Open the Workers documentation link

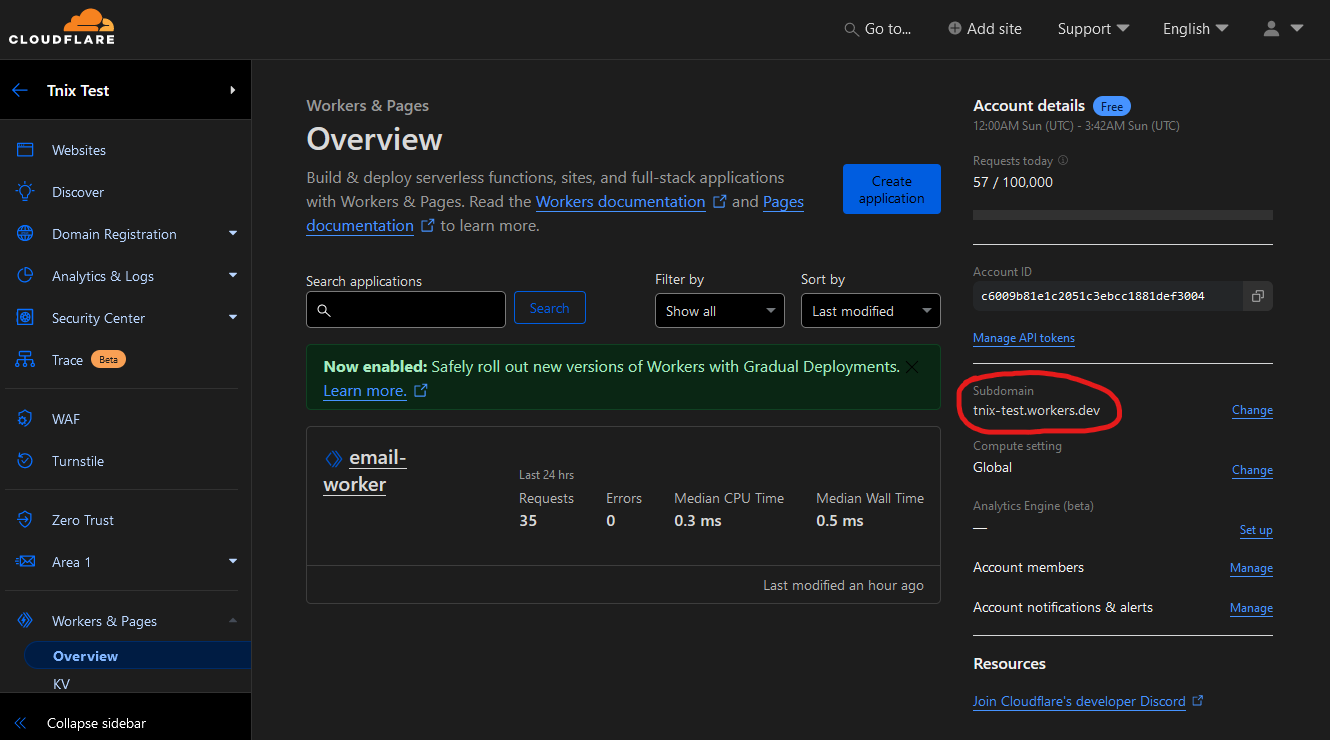pyautogui.click(x=620, y=202)
